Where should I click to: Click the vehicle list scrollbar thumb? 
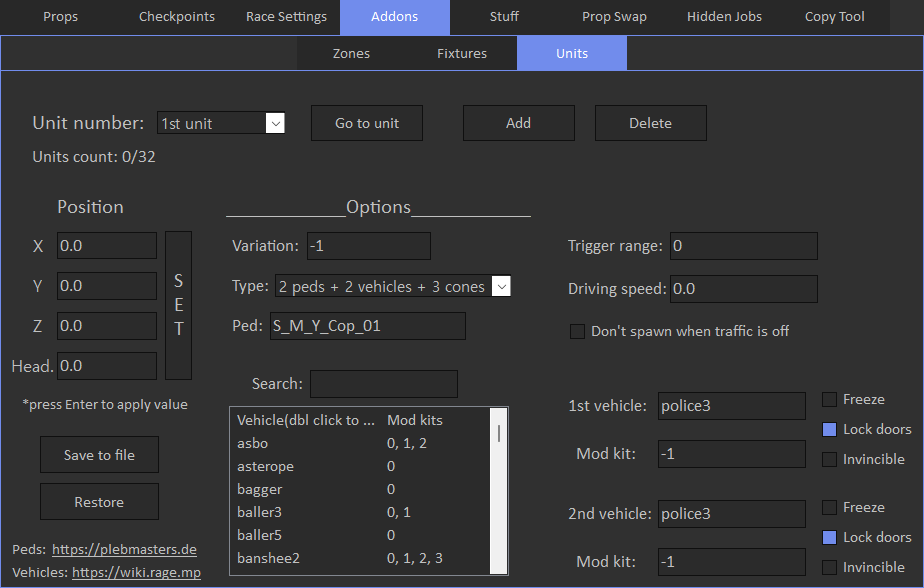click(499, 433)
